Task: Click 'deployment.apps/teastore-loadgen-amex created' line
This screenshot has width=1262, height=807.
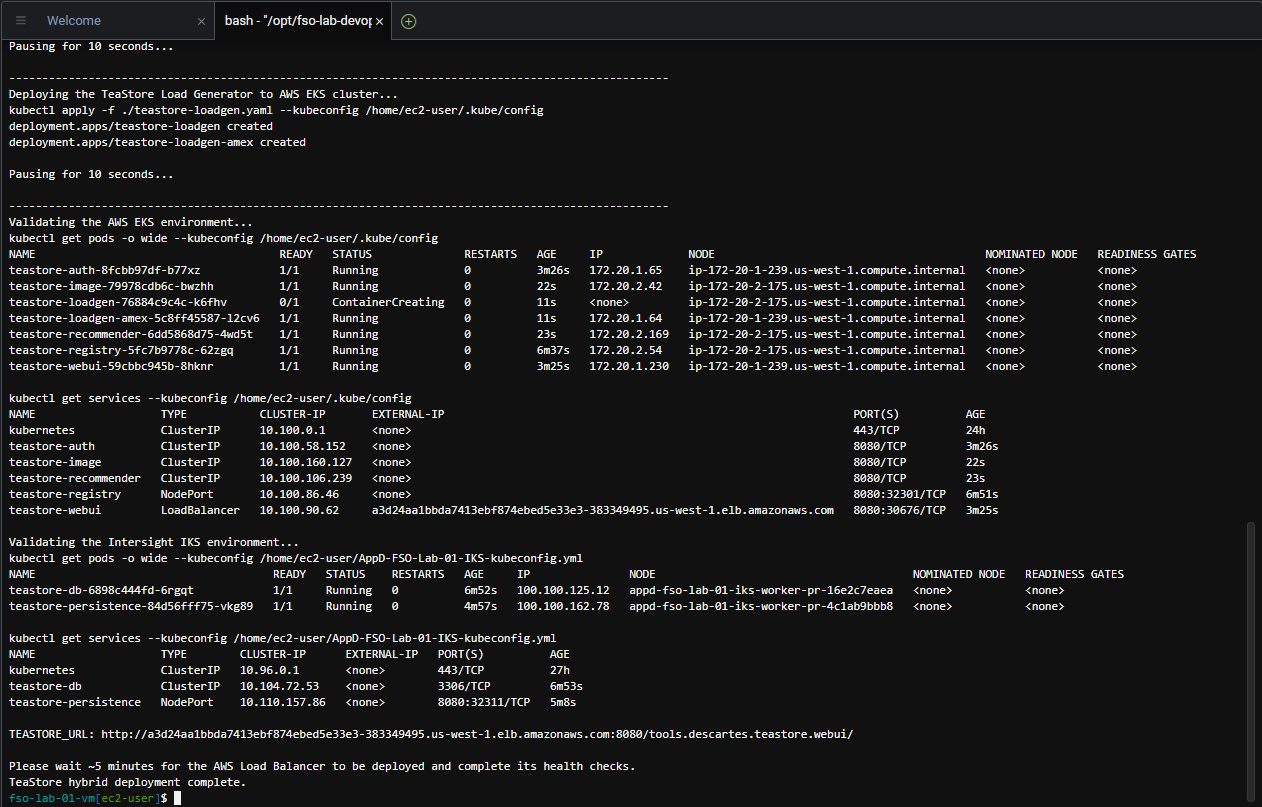Action: [157, 142]
